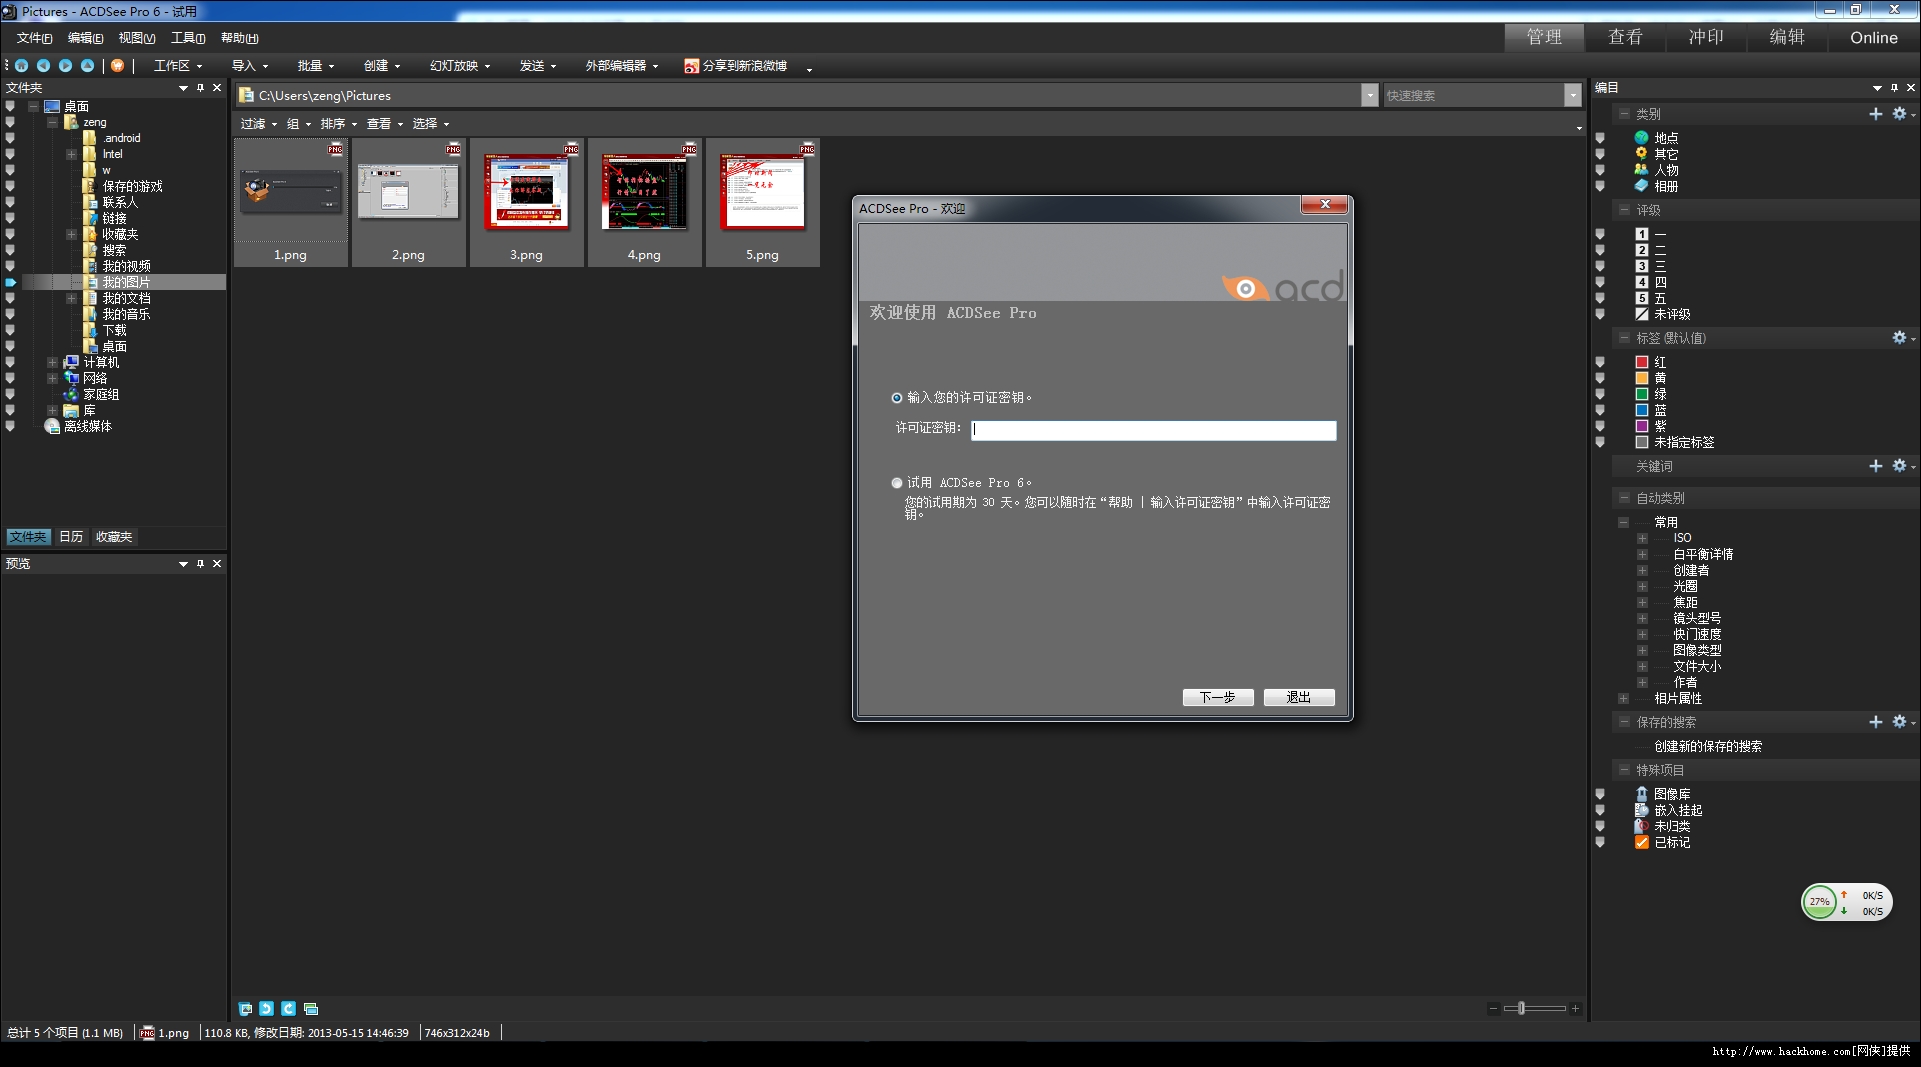
Task: Open the 文件 menu
Action: 34,38
